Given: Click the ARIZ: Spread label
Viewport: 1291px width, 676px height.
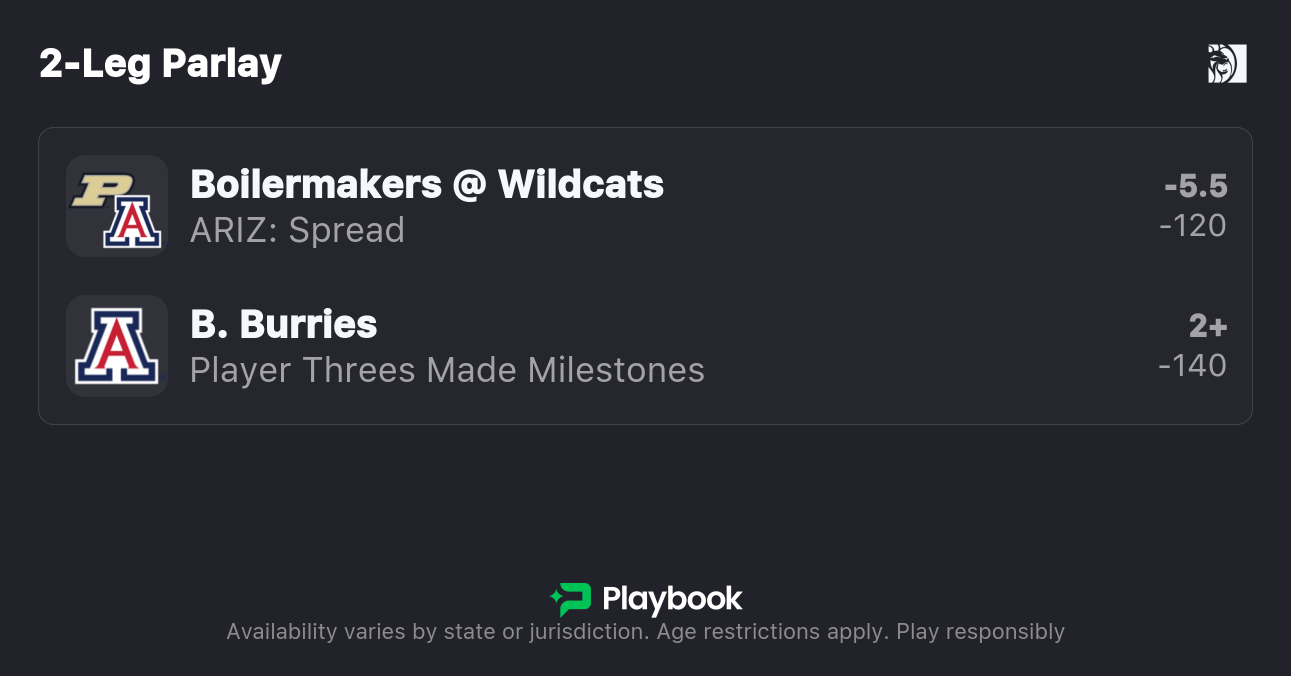Looking at the screenshot, I should [297, 230].
